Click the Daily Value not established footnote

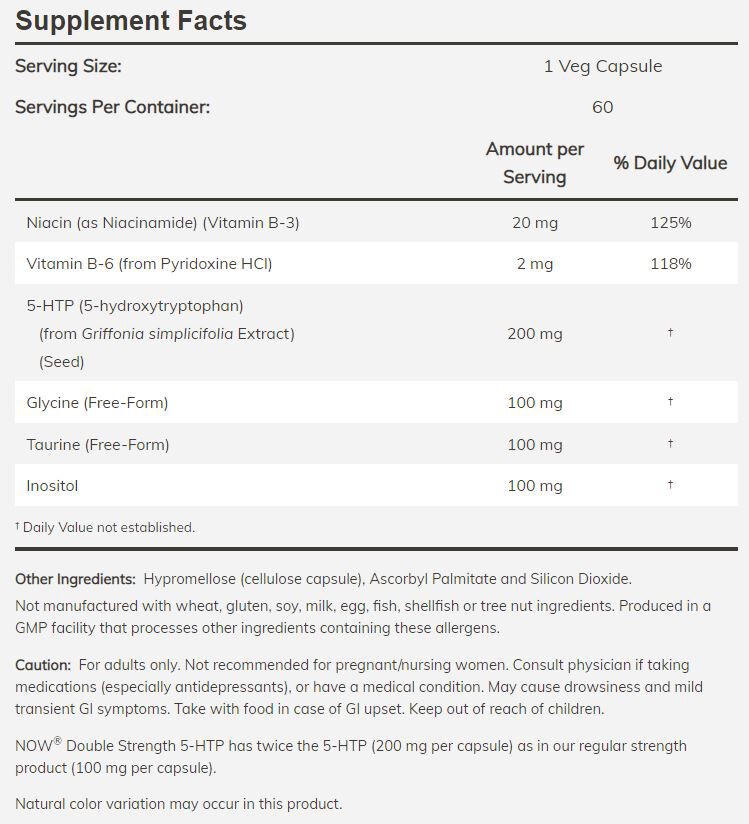pos(106,527)
